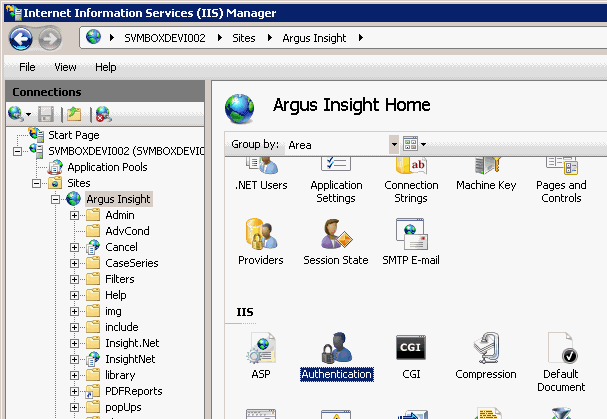Click the Save icon in Connections toolbar
Screen dimensions: 607x419
(46, 114)
